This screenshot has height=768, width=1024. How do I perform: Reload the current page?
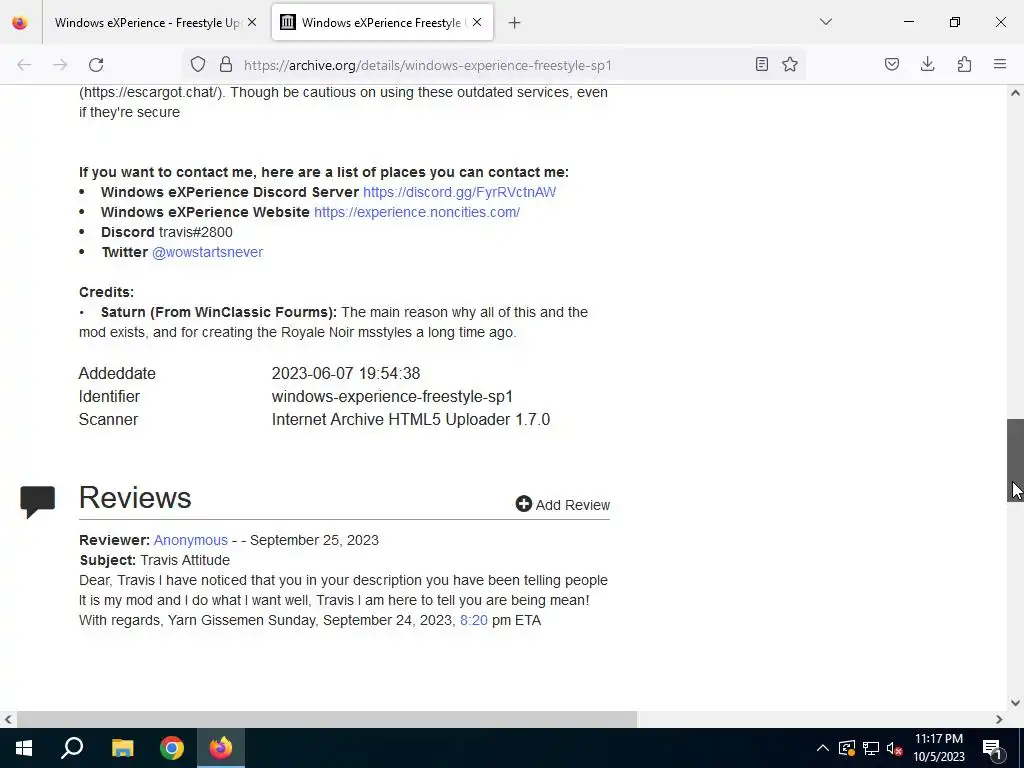(x=96, y=65)
